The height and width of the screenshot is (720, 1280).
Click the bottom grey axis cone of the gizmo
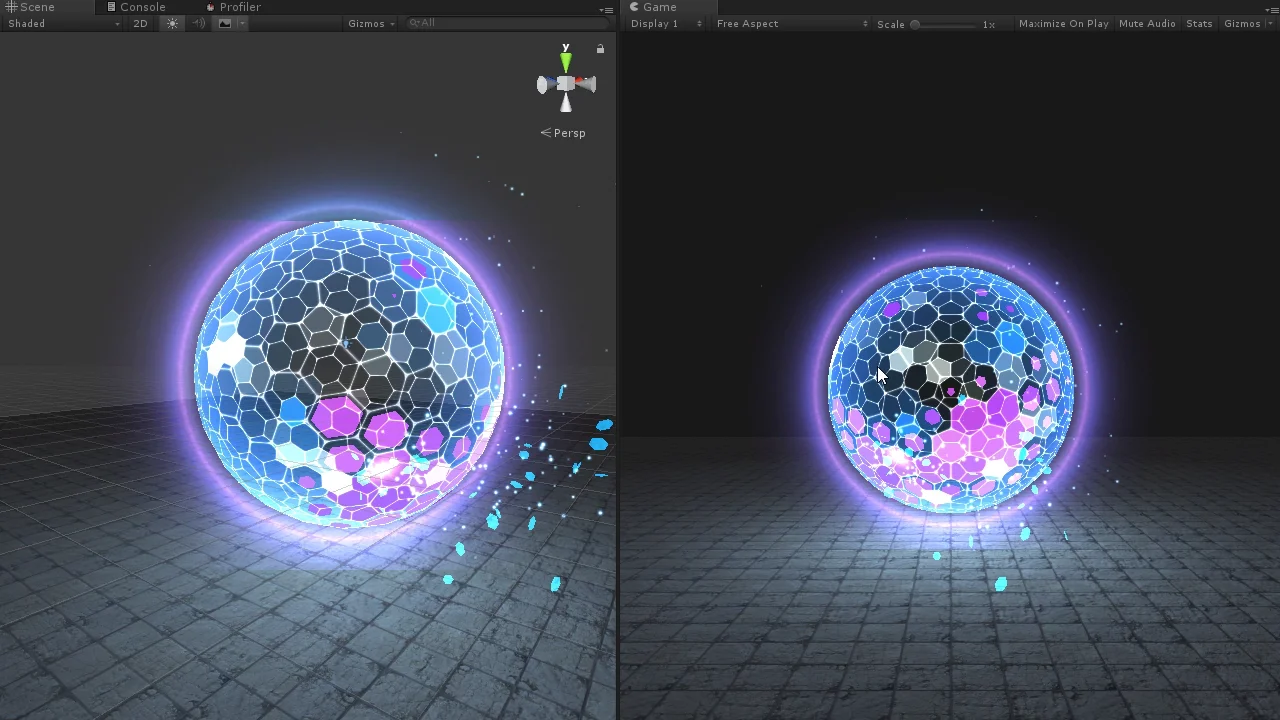point(566,103)
